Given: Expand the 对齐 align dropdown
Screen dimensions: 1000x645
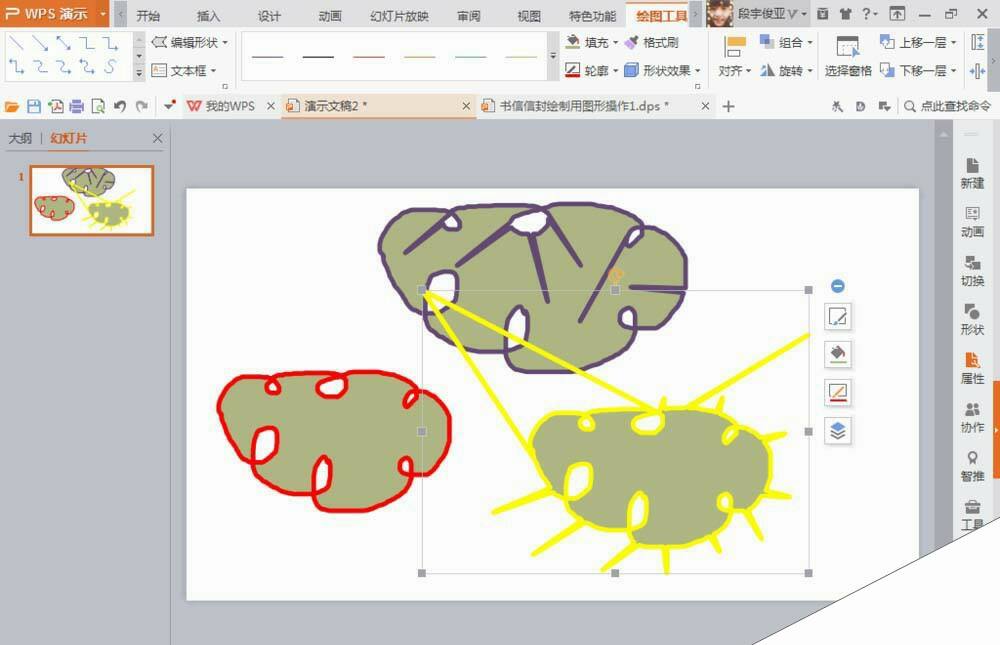Looking at the screenshot, I should (747, 71).
